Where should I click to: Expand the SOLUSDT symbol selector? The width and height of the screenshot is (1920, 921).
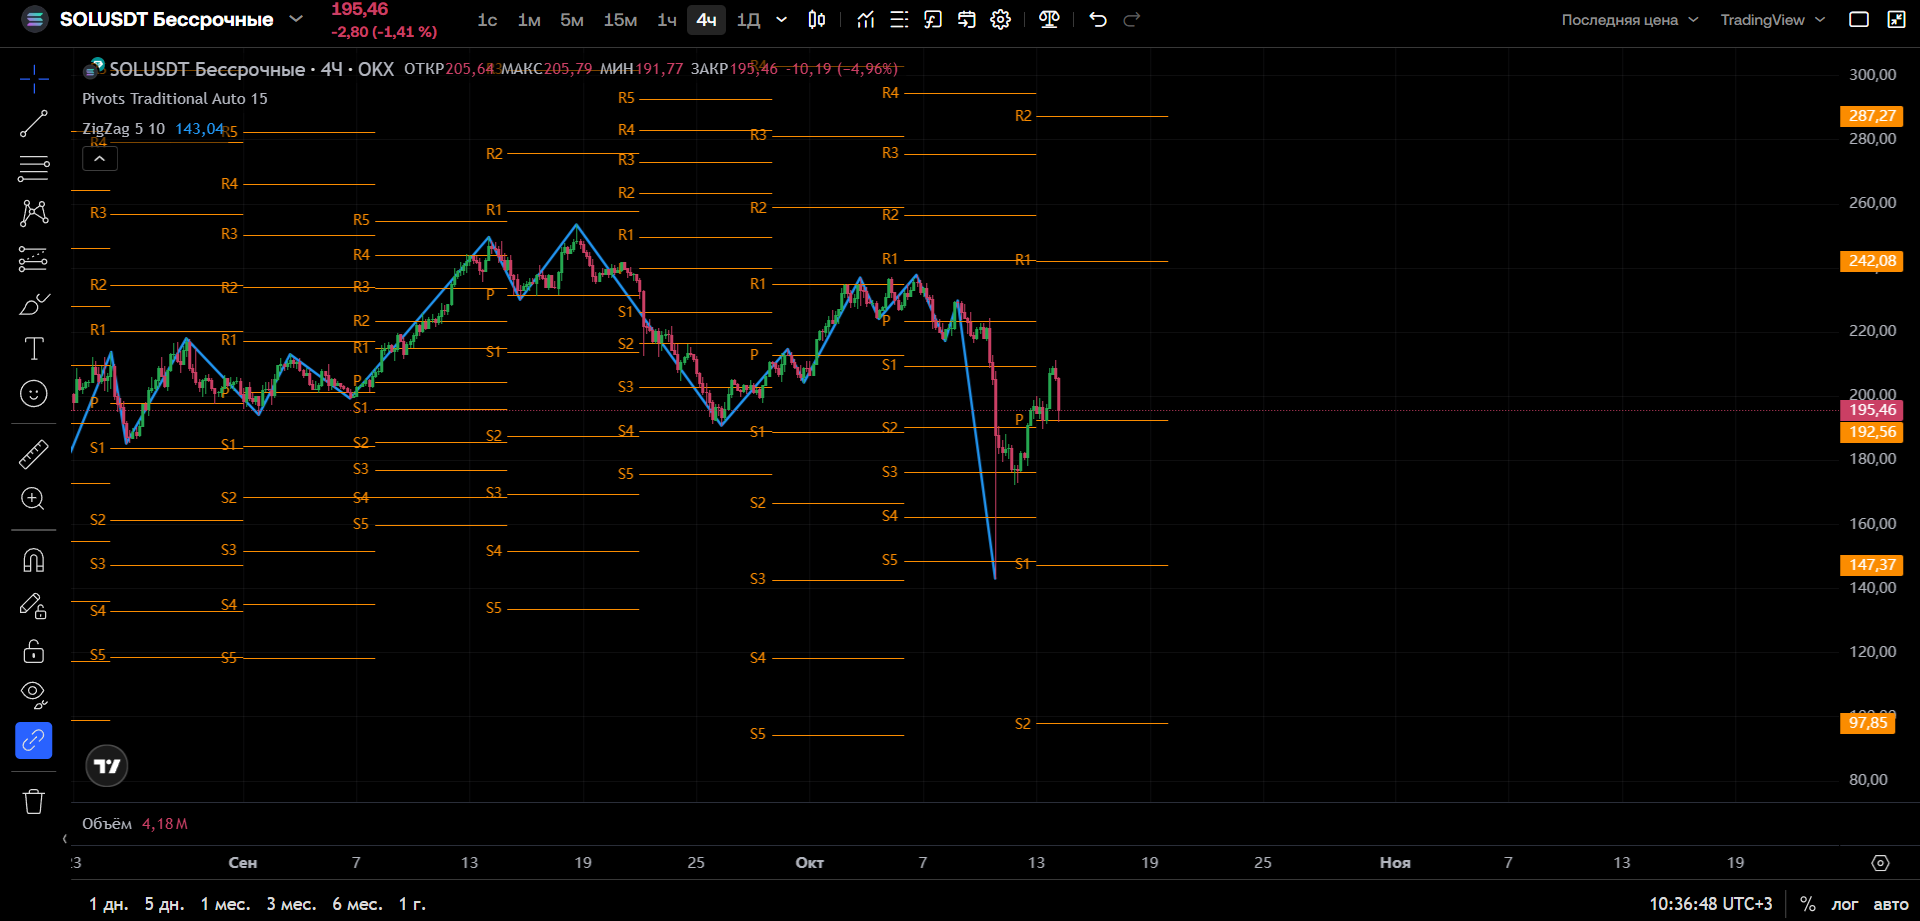pos(296,18)
